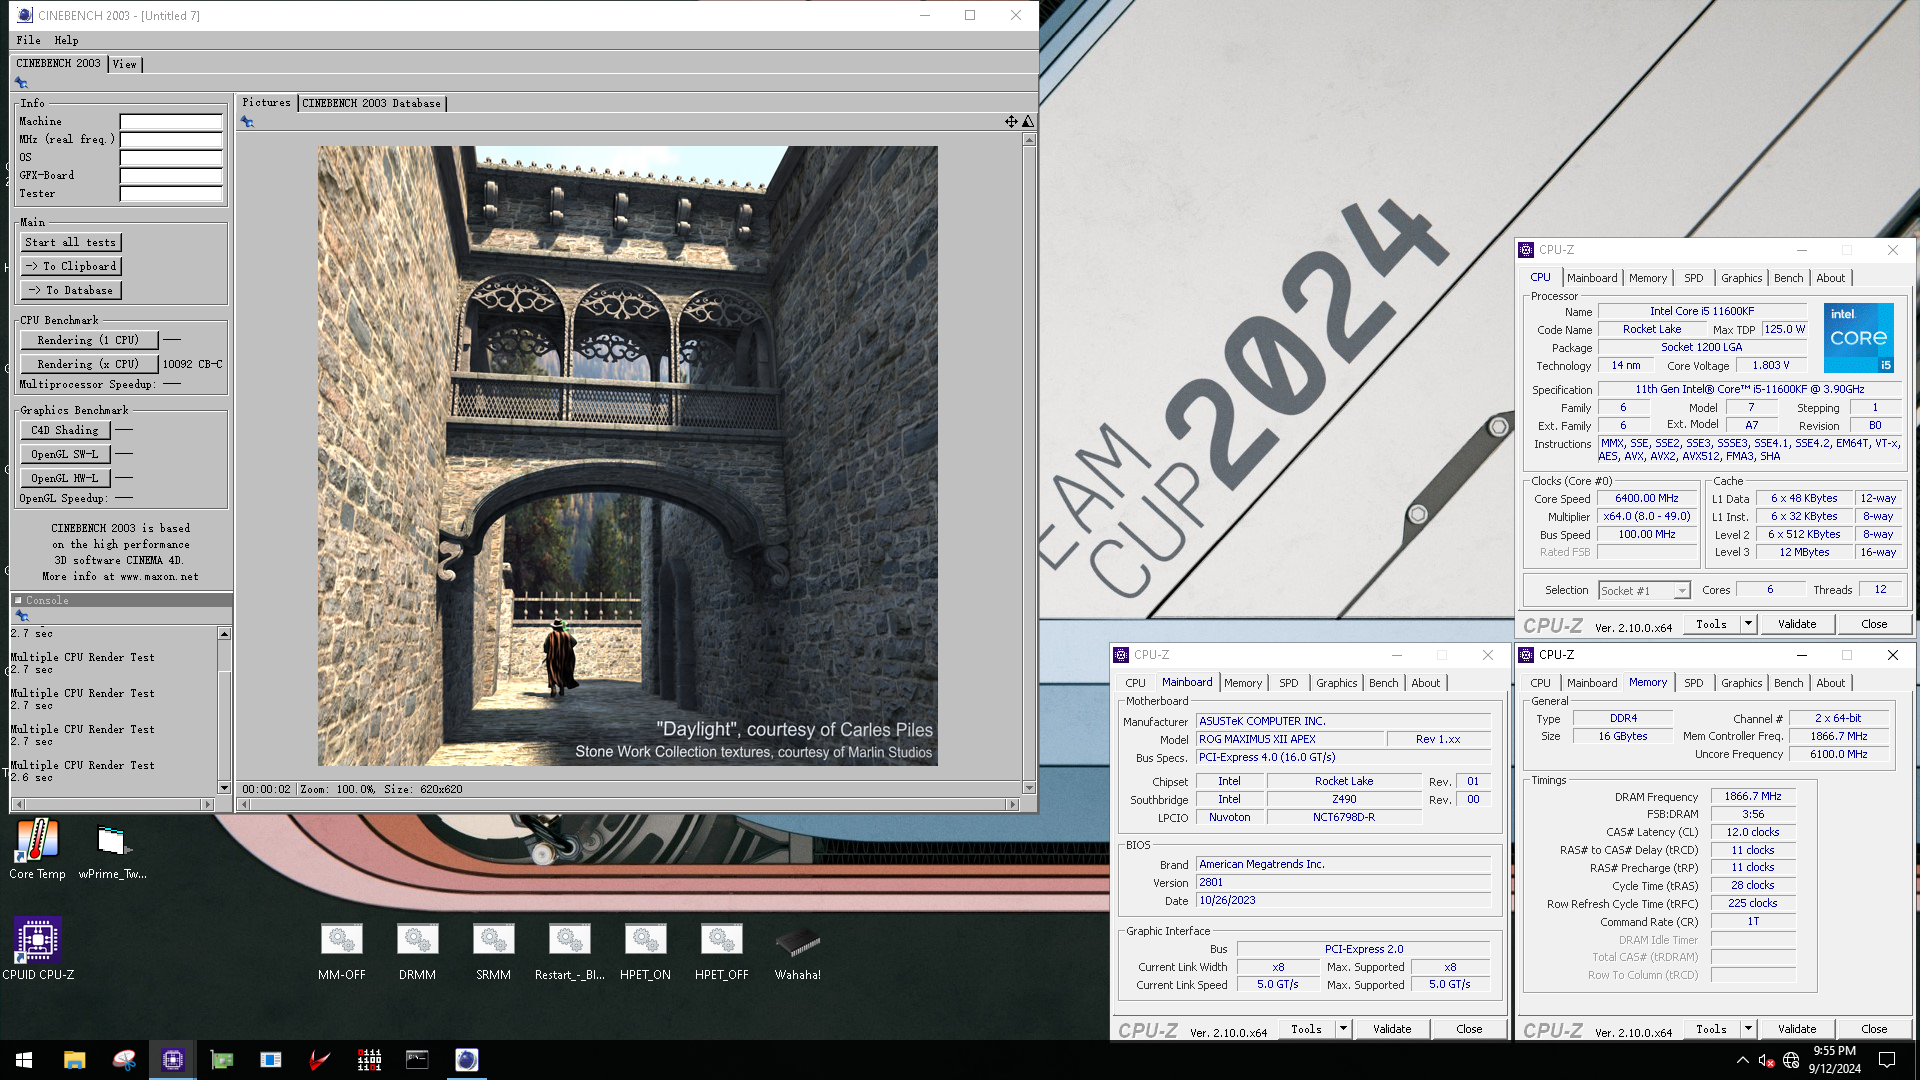Open CPU-Z taskbar icon
The height and width of the screenshot is (1080, 1920).
173,1060
